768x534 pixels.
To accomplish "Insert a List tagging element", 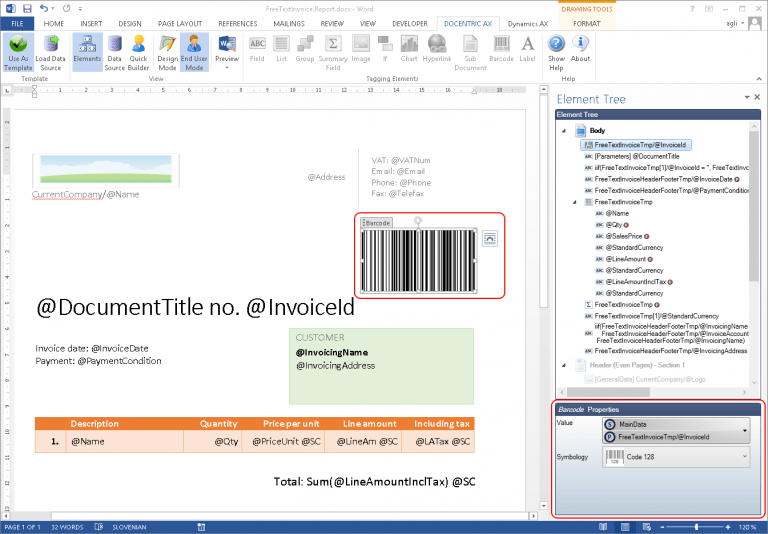I will [x=281, y=49].
